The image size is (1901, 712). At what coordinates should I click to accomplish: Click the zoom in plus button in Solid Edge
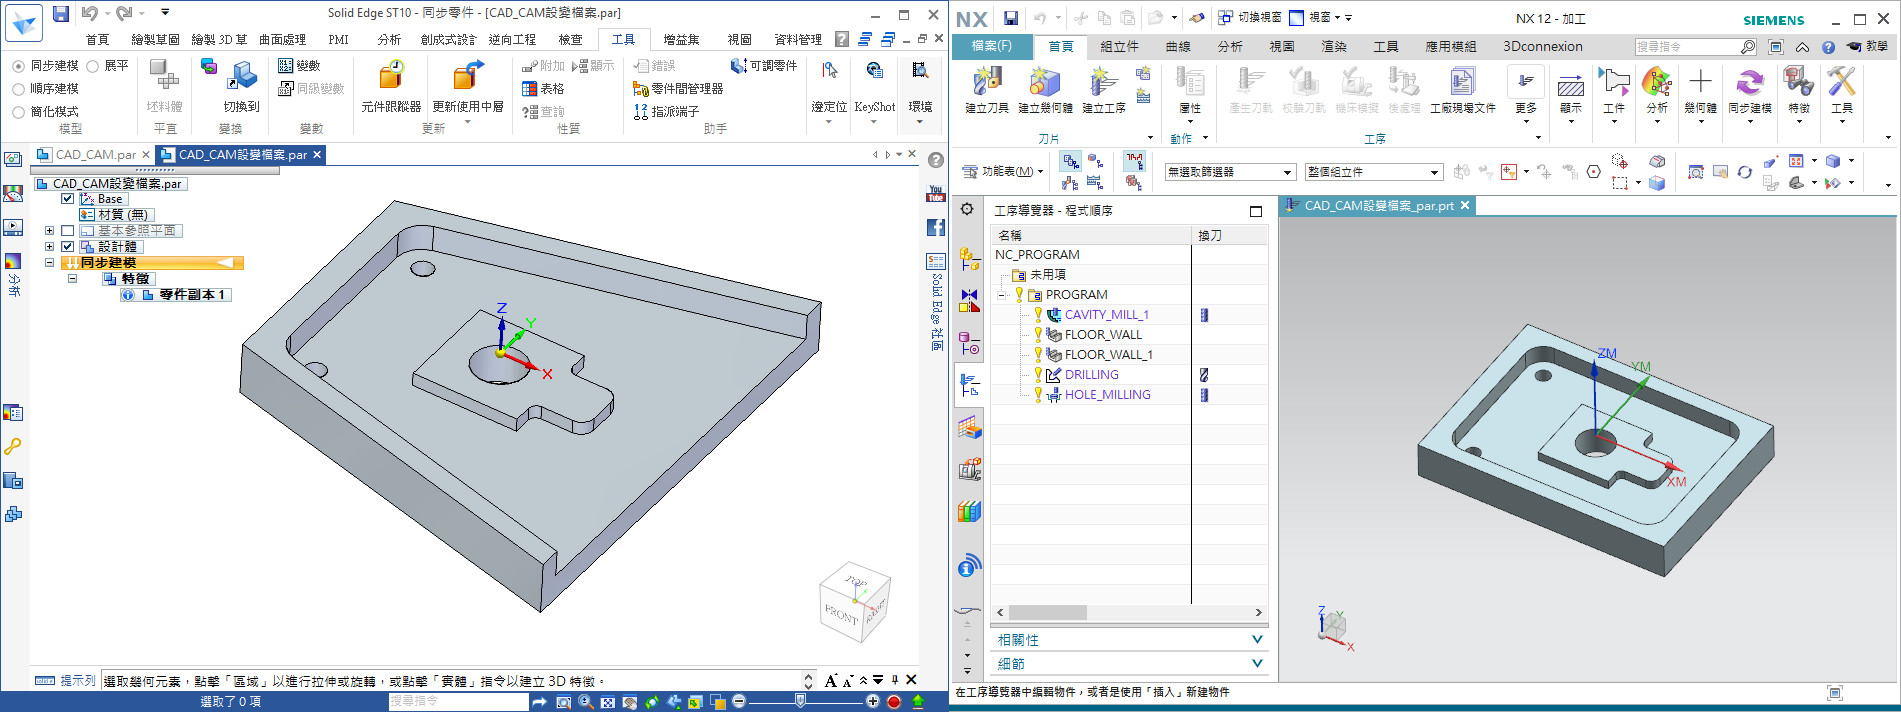pos(872,702)
